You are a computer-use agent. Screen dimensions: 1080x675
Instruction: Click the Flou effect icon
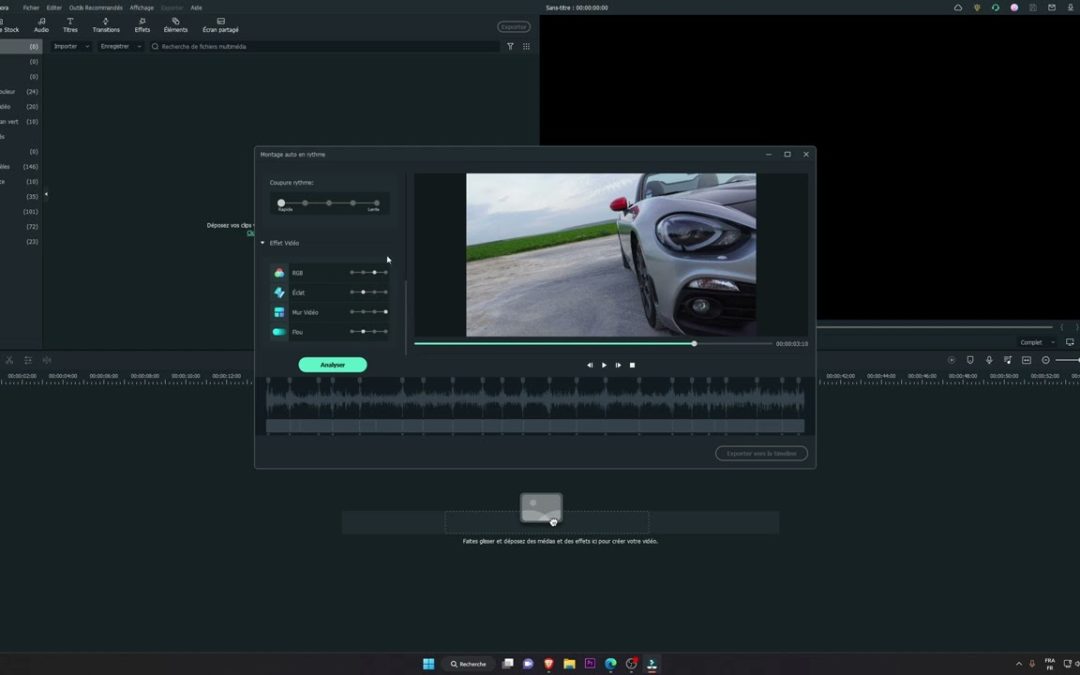(x=279, y=332)
